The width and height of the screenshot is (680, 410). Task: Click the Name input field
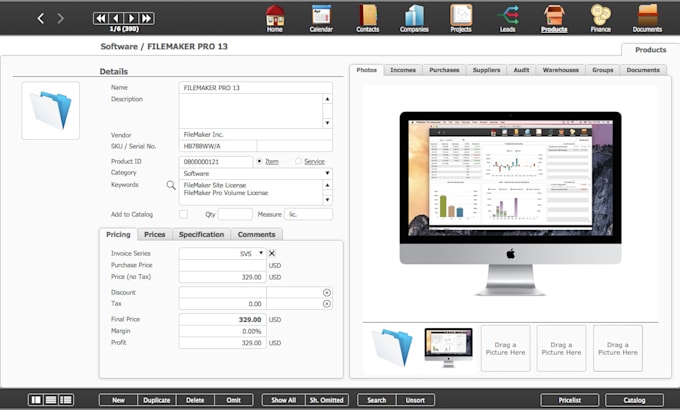point(255,88)
